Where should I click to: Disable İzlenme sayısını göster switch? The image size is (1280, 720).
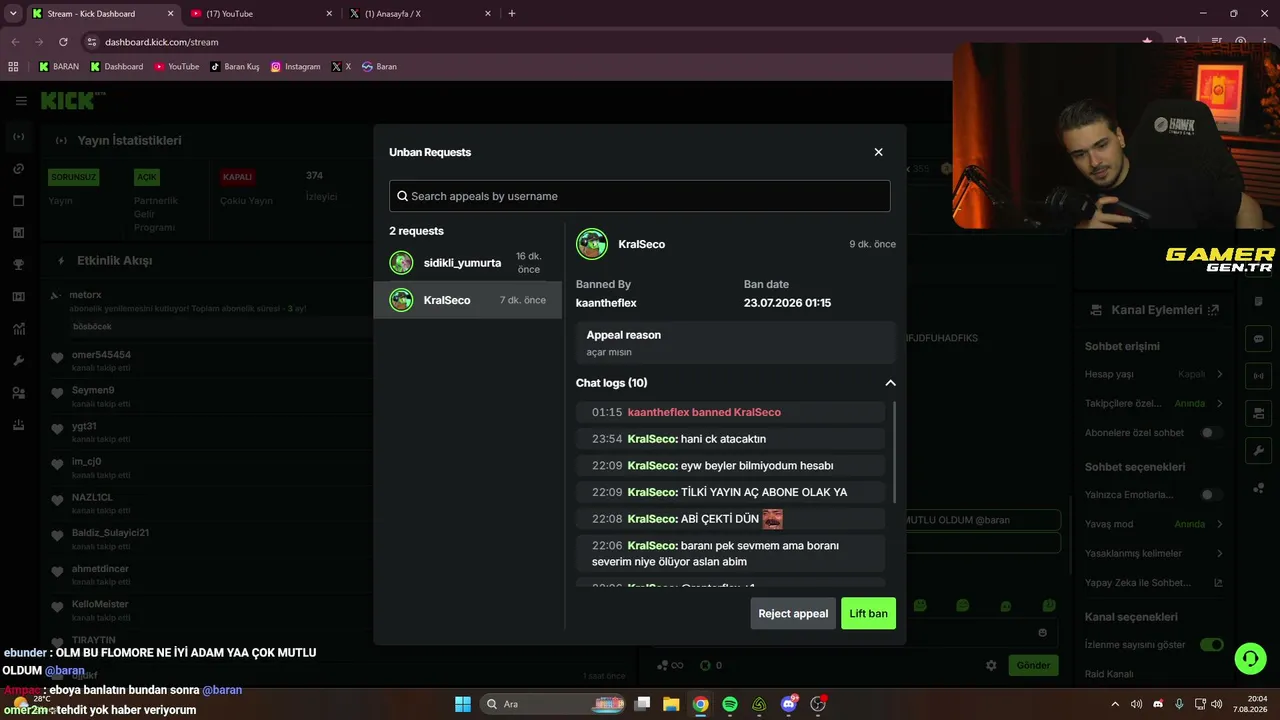pos(1211,645)
